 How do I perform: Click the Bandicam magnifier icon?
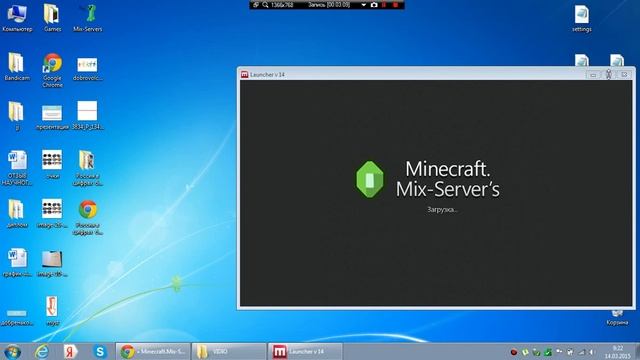tap(265, 5)
